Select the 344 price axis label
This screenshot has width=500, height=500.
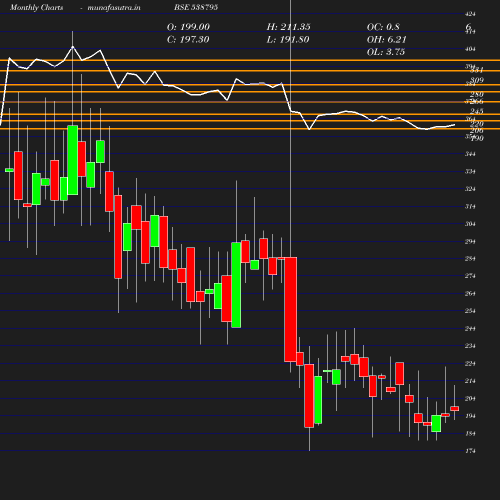tap(470, 154)
